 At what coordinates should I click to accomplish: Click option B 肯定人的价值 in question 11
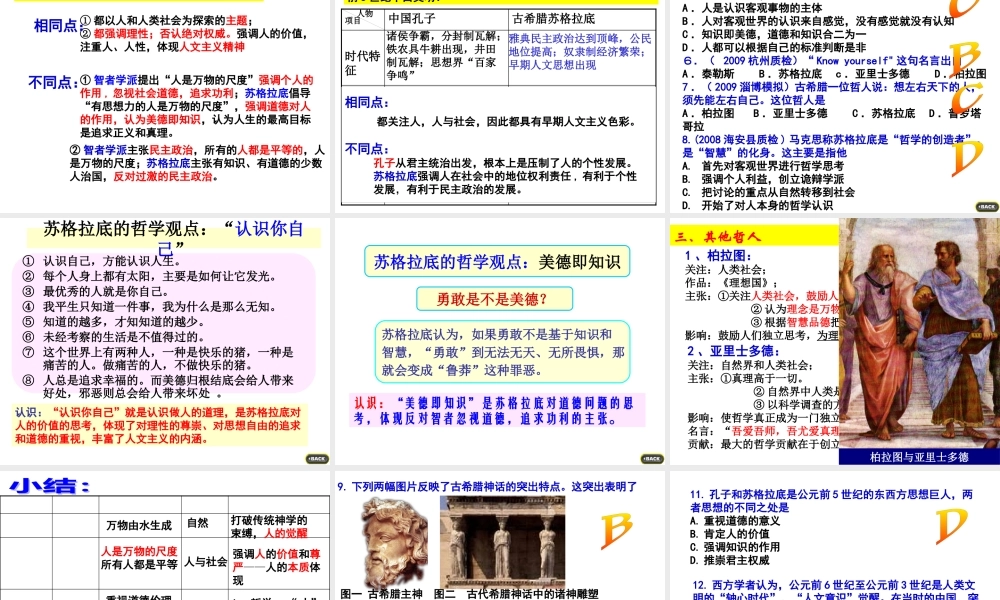tap(730, 534)
